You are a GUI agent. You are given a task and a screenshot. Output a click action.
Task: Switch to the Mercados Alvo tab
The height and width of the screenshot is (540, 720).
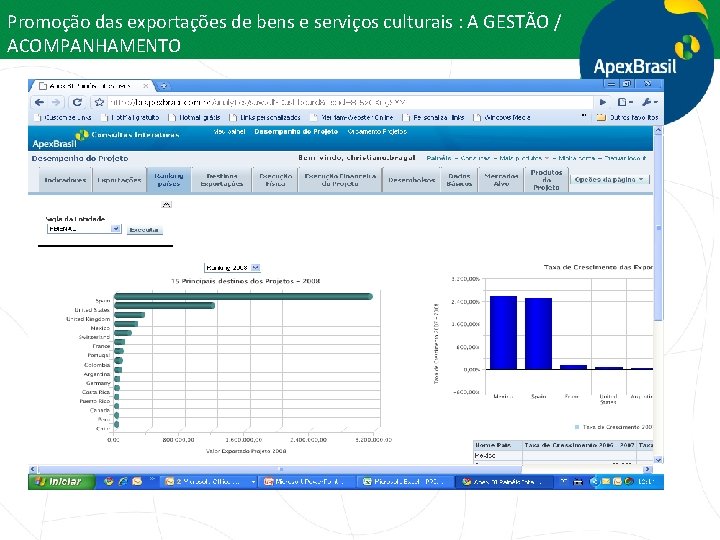[501, 180]
